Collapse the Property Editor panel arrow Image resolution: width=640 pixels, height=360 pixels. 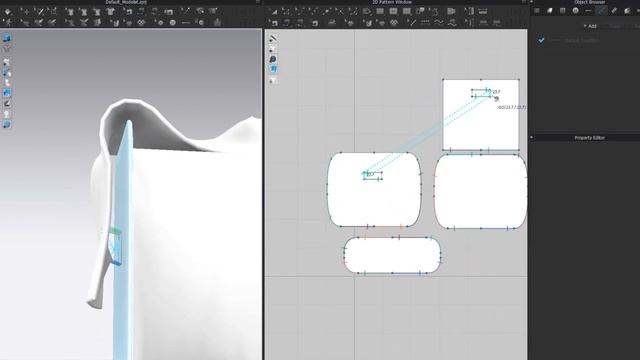click(531, 138)
